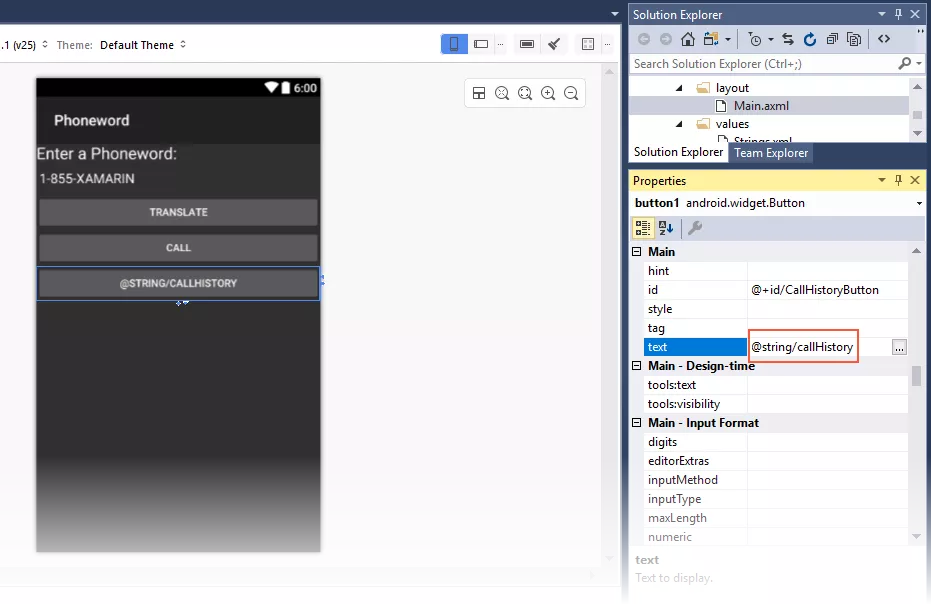Toggle the highlight containers layout icon
This screenshot has width=931, height=605.
[x=479, y=93]
